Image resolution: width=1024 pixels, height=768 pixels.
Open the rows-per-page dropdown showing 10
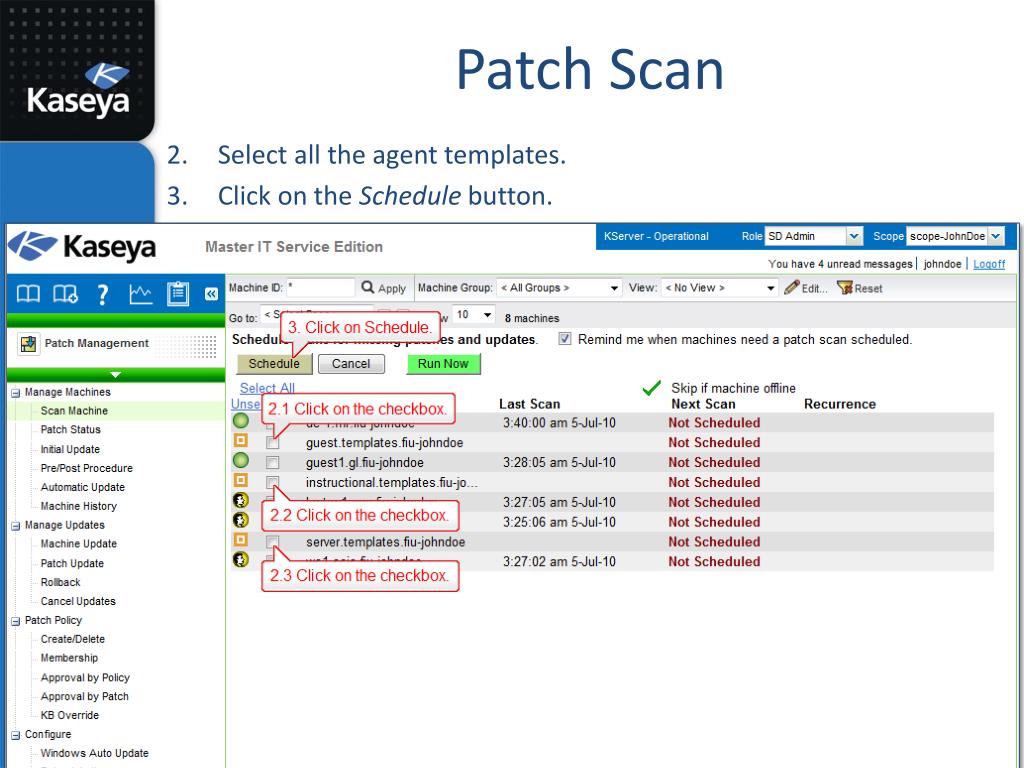pyautogui.click(x=473, y=315)
